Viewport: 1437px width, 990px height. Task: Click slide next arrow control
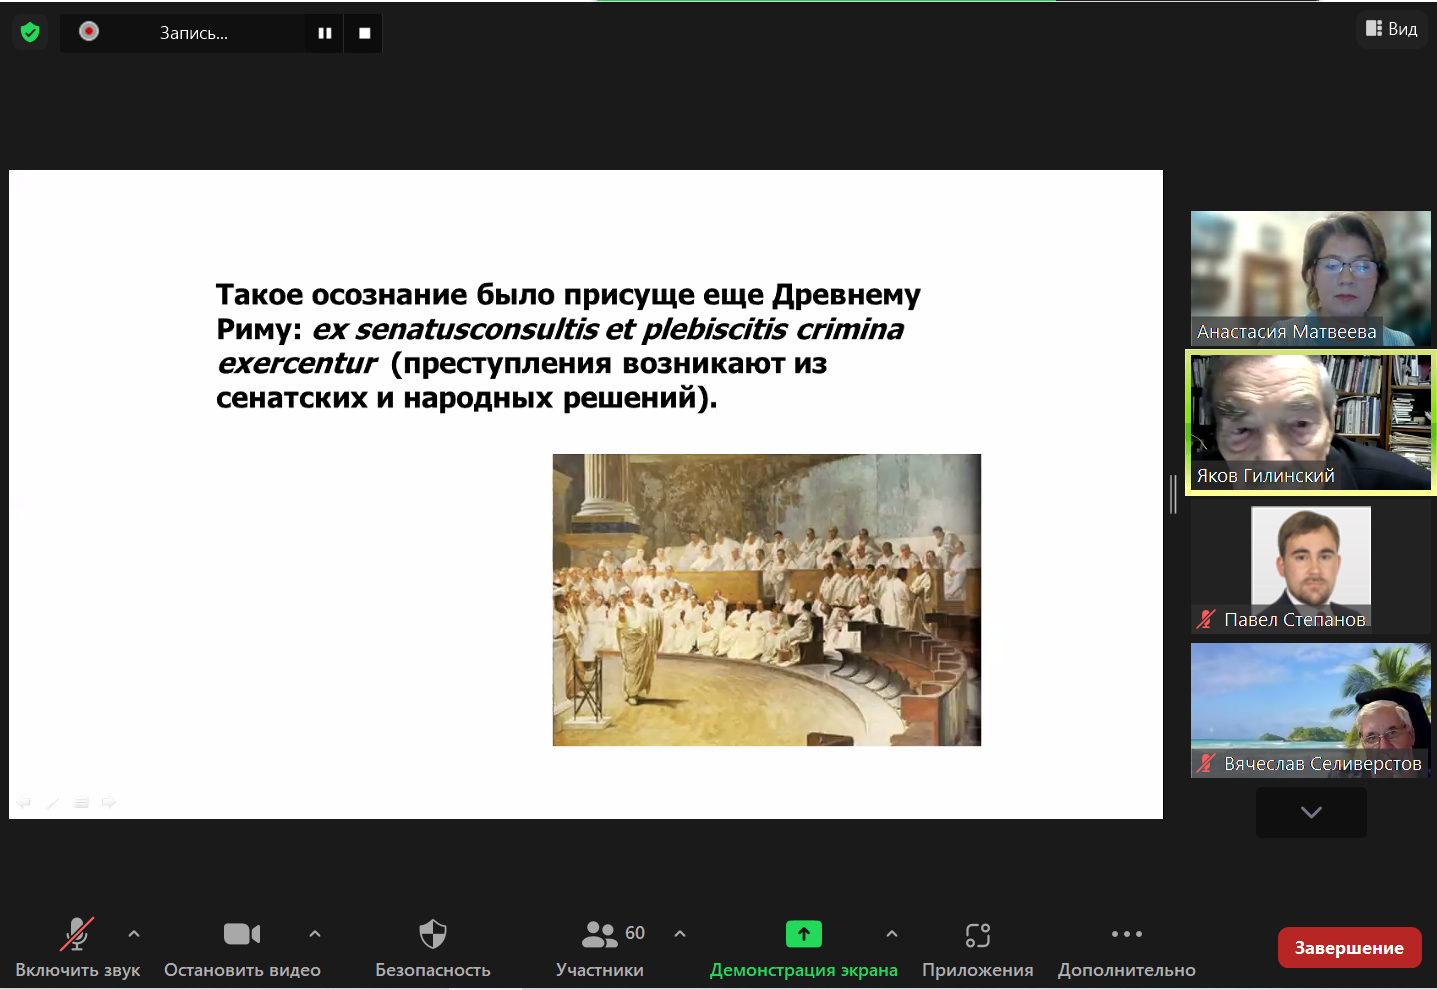(x=109, y=802)
